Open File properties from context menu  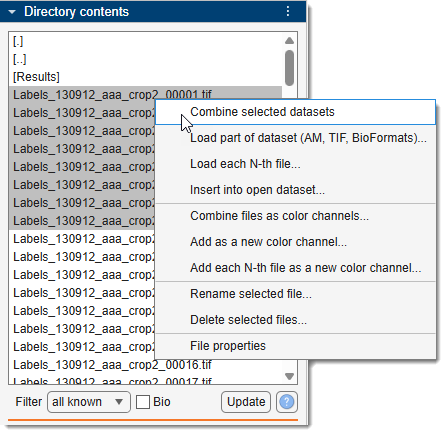click(296, 346)
